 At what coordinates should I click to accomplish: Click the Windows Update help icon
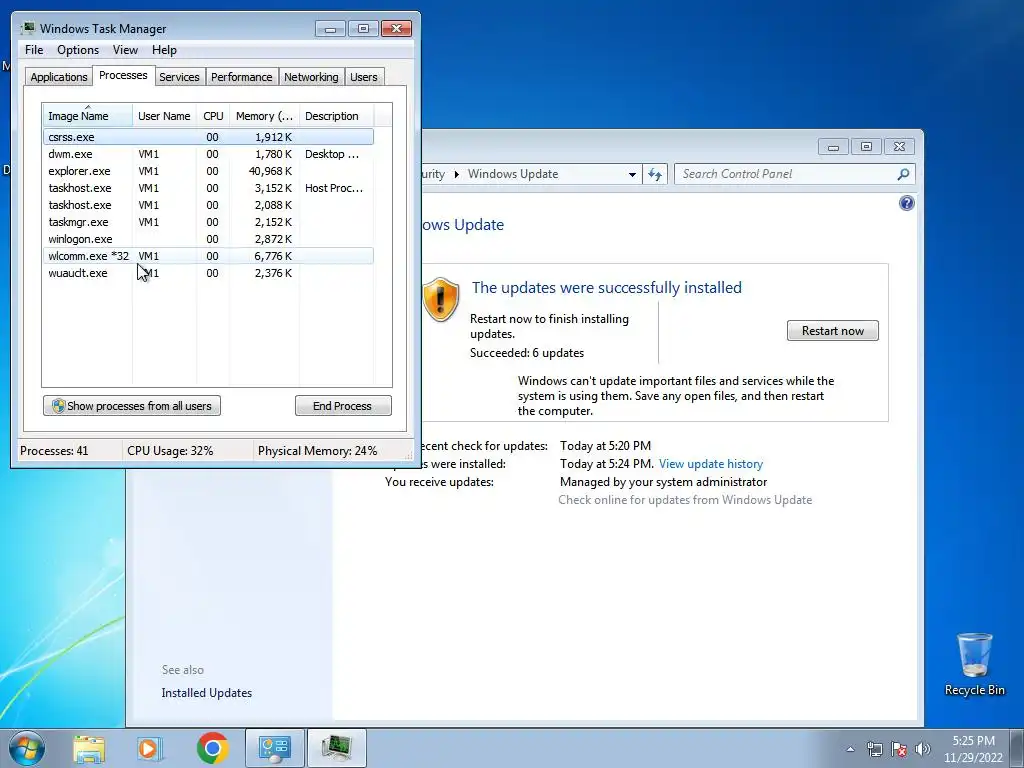tap(906, 203)
